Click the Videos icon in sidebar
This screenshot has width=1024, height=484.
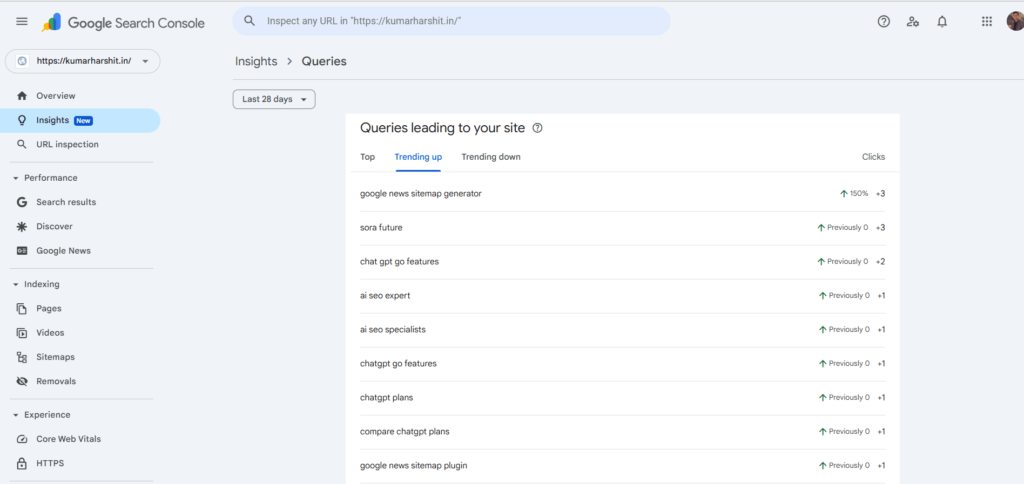point(22,333)
